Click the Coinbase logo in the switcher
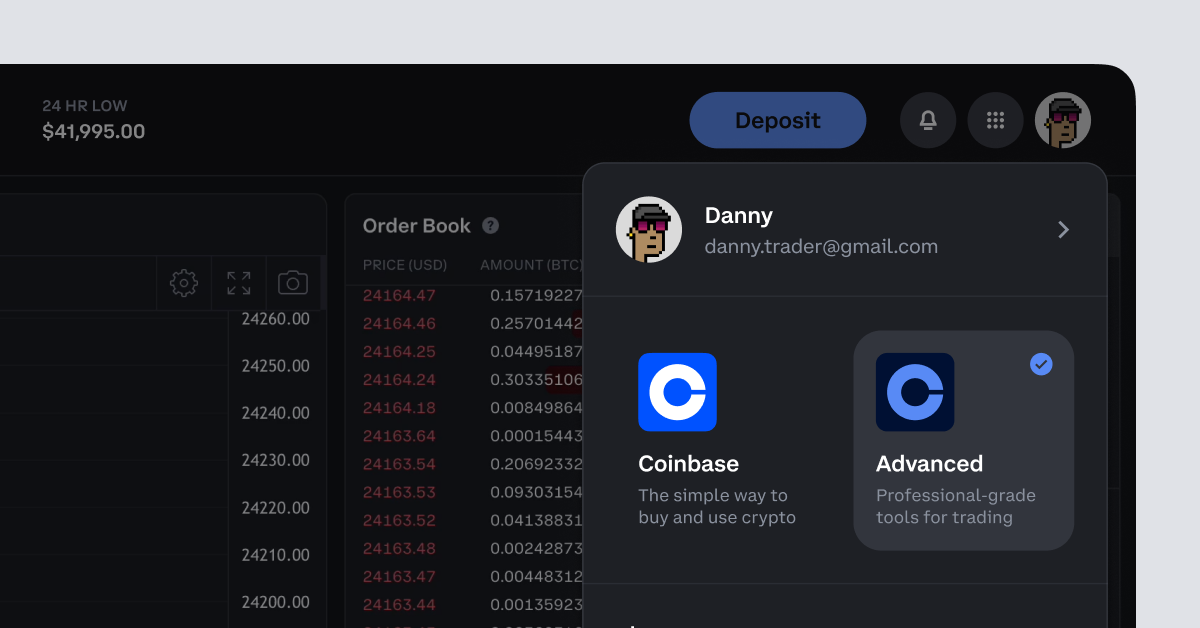 click(678, 392)
